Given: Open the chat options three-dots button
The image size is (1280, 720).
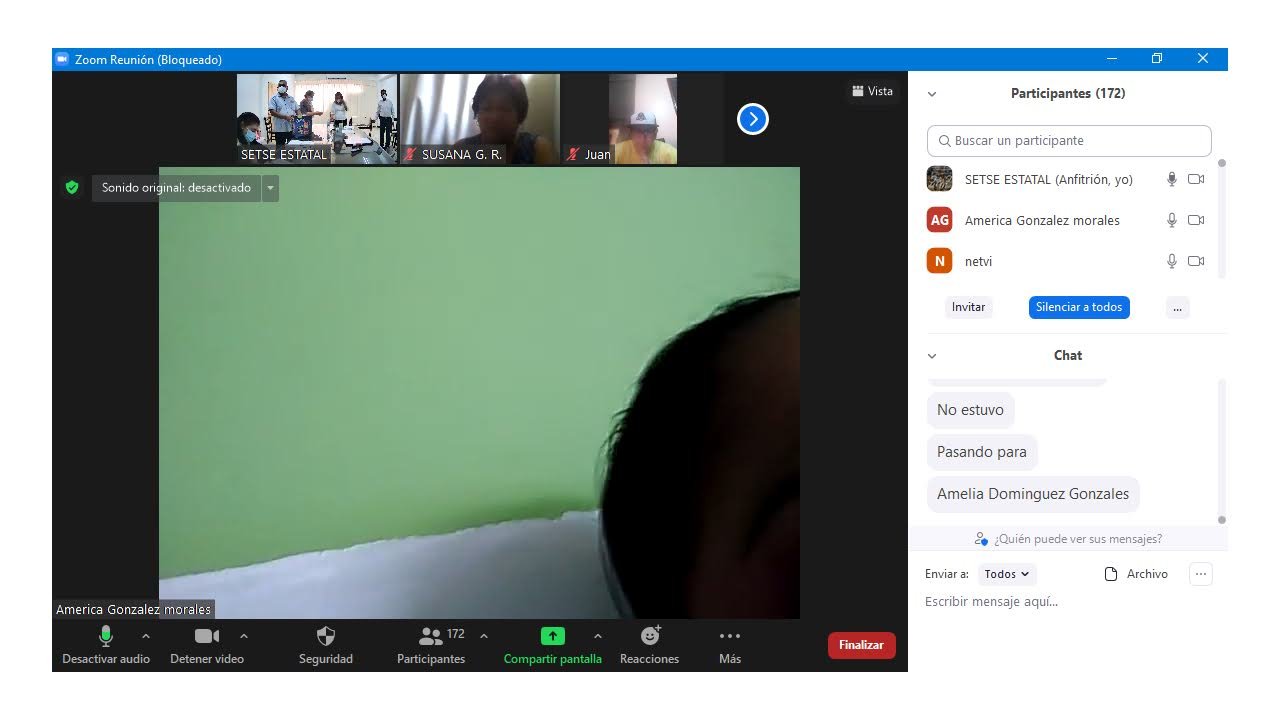Looking at the screenshot, I should 1201,574.
